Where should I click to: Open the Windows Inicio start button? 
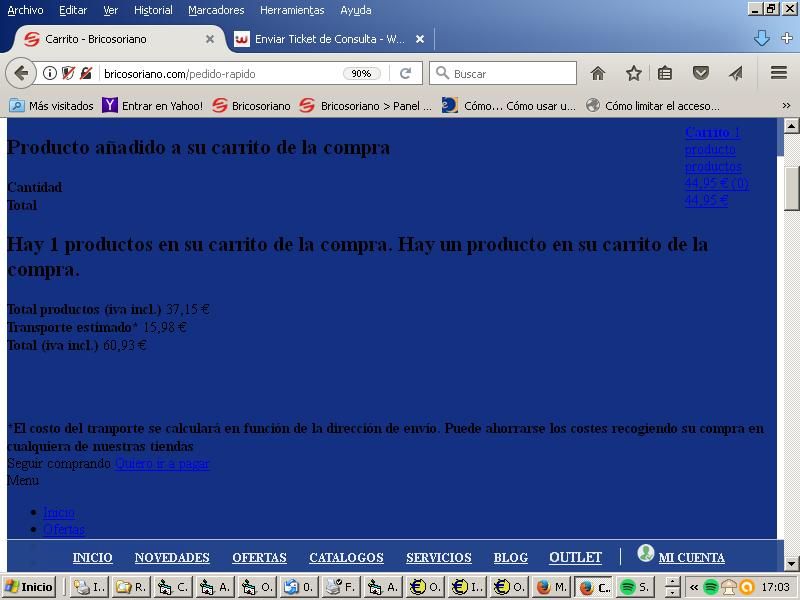[x=29, y=587]
